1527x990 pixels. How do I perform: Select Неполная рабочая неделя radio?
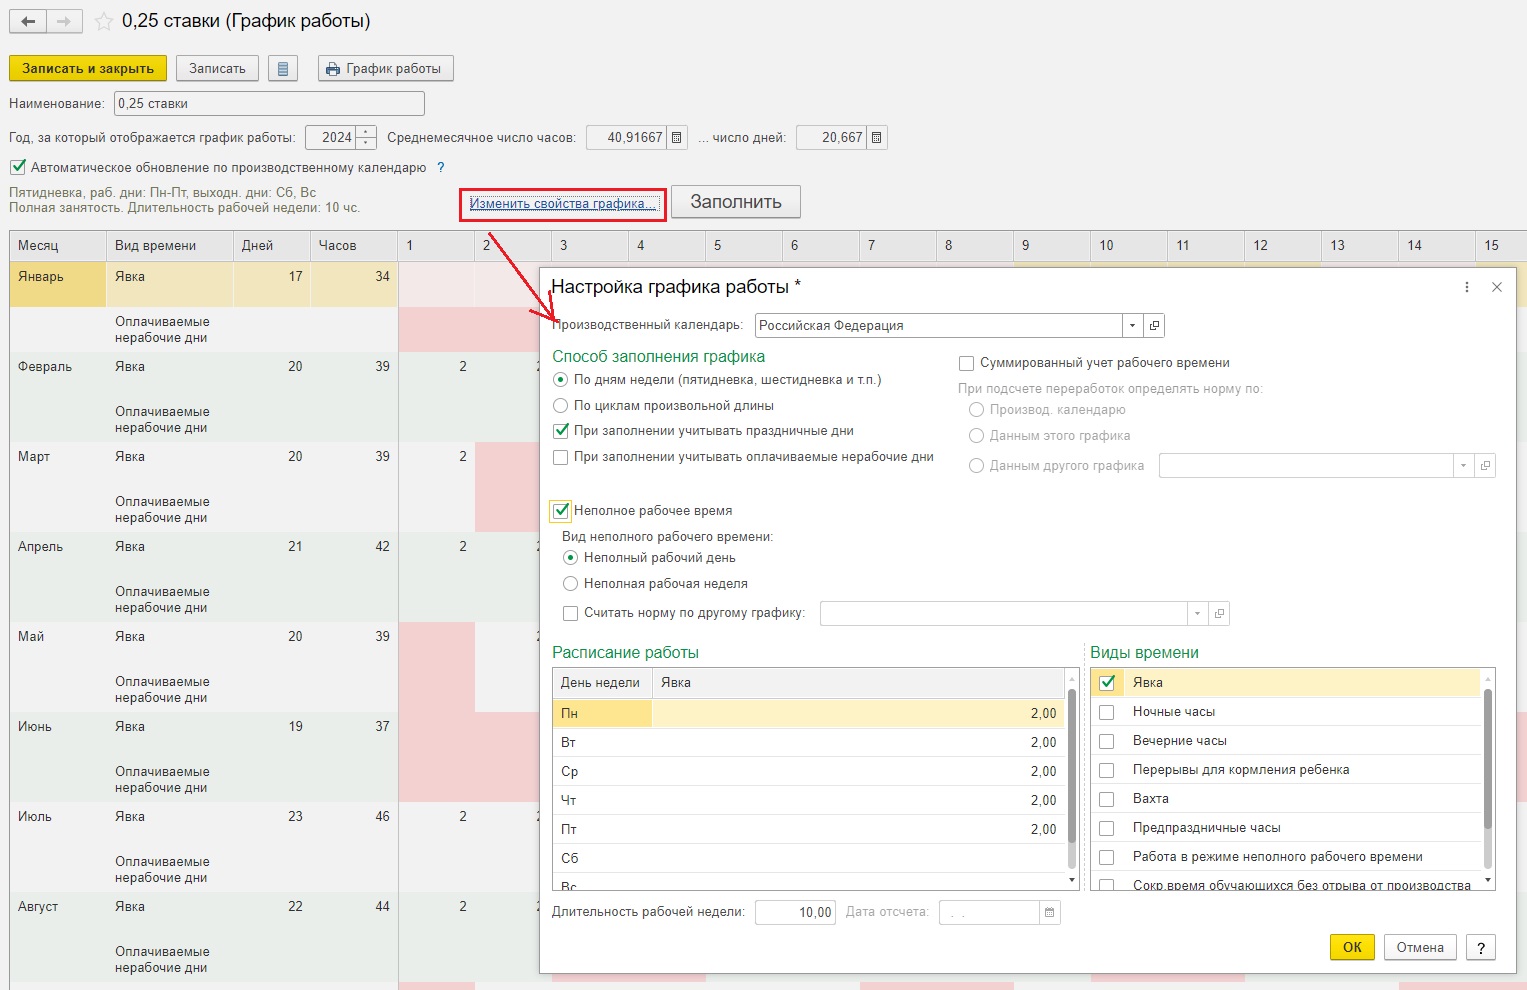tap(571, 584)
